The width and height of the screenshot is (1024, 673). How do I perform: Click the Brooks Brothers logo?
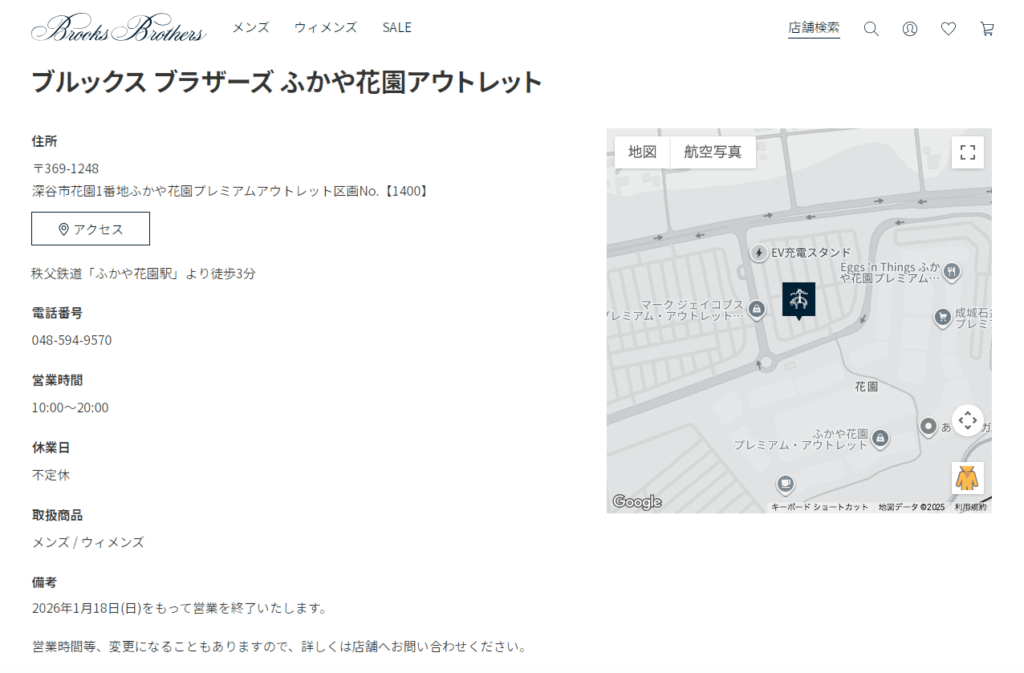click(x=118, y=29)
